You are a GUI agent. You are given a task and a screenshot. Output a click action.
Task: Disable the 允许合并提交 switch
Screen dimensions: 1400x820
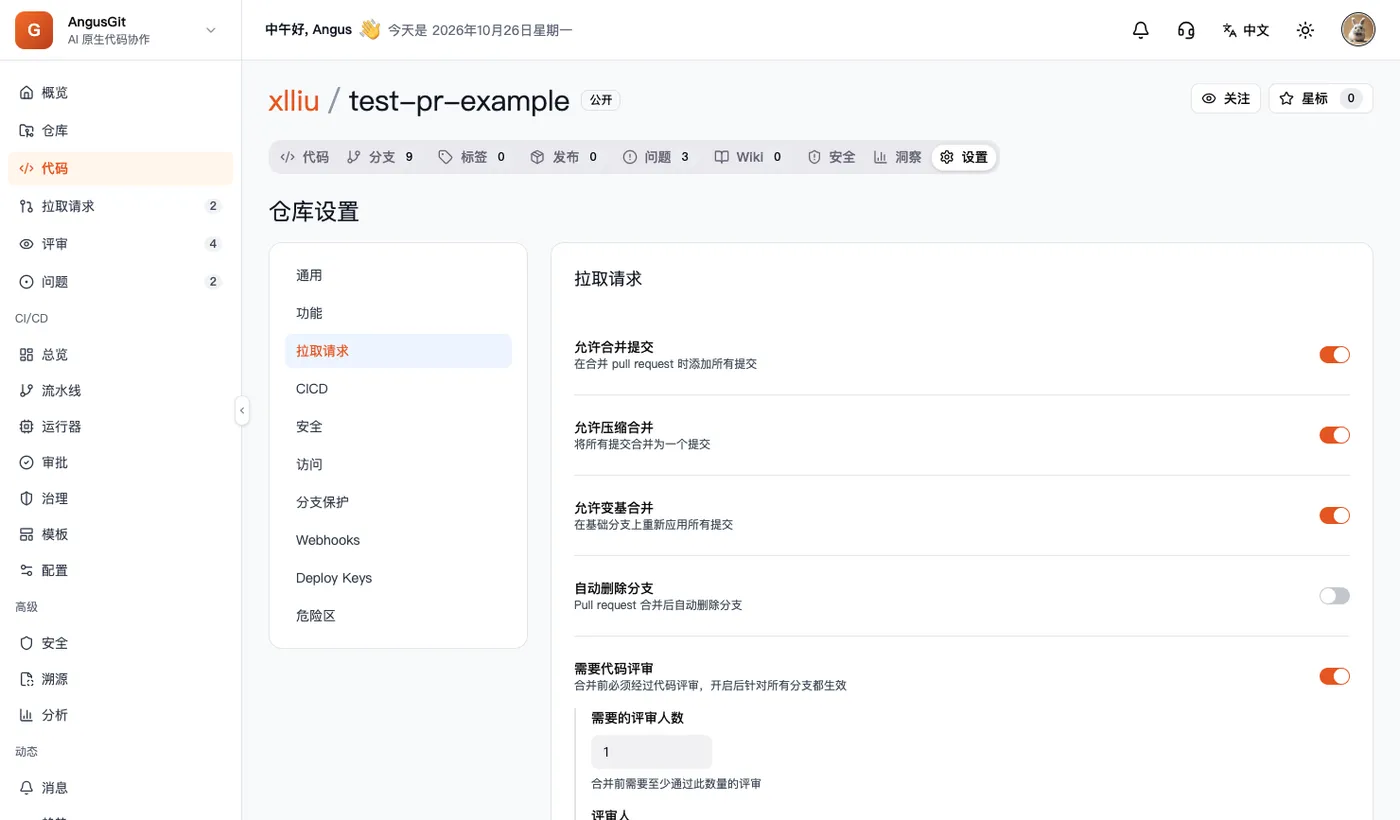click(1334, 355)
